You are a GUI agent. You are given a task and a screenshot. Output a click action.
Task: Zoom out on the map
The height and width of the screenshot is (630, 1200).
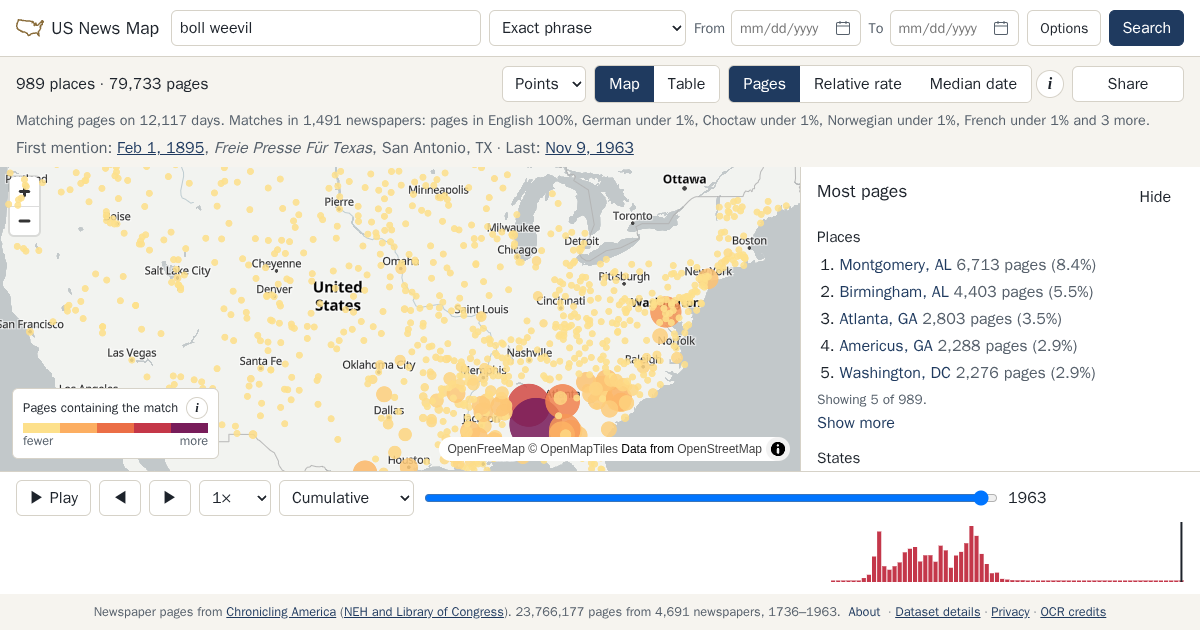pyautogui.click(x=25, y=221)
